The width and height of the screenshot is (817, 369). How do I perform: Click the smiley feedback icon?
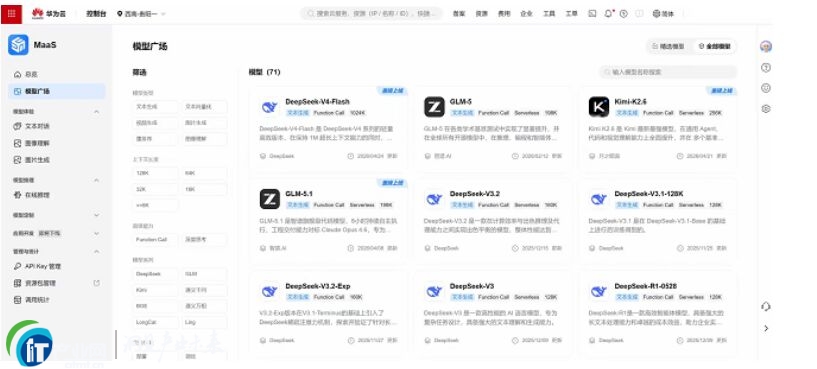pos(765,88)
